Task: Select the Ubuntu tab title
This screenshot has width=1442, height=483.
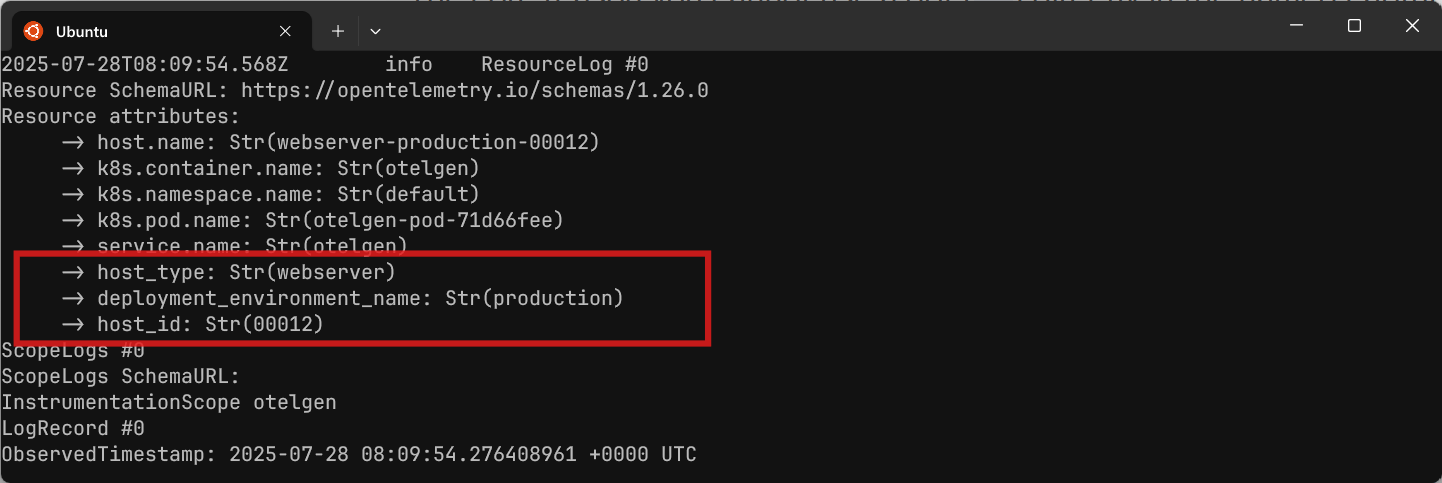Action: (82, 32)
